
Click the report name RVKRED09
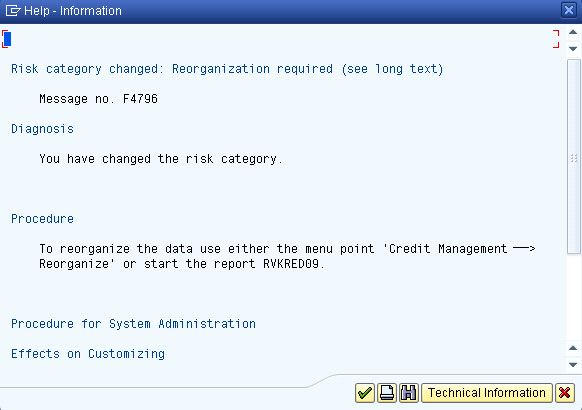click(x=291, y=264)
